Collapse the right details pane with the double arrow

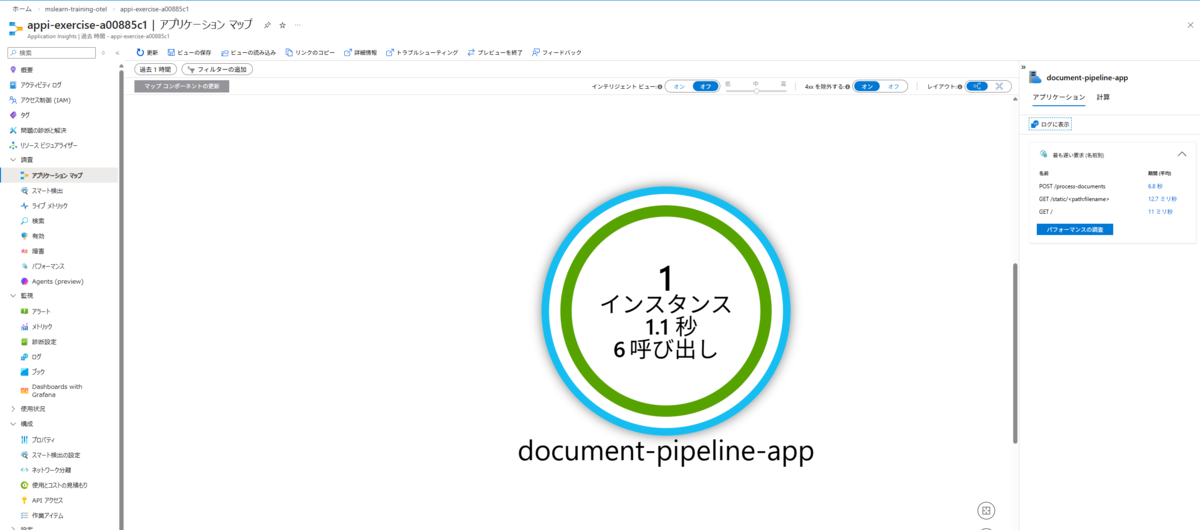coord(1023,68)
